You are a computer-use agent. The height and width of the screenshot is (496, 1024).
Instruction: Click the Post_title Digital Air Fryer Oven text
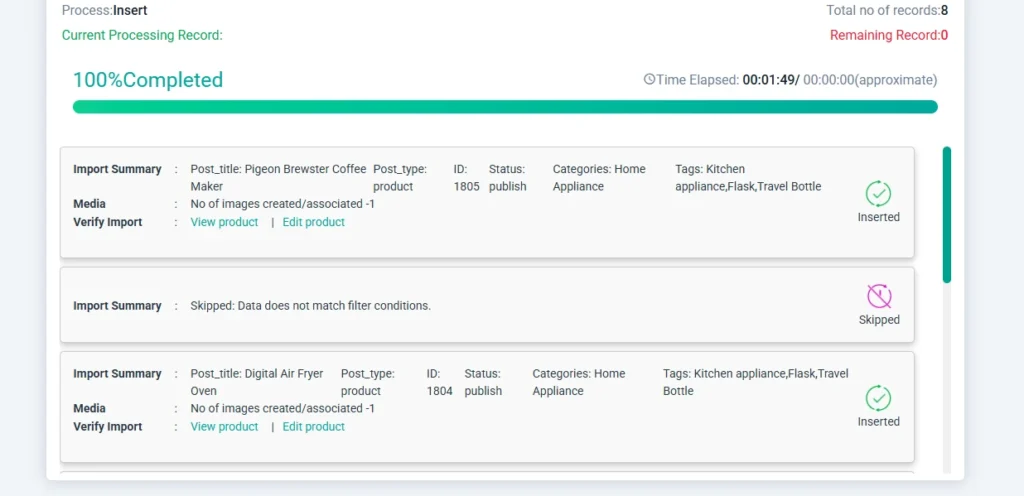click(x=257, y=382)
